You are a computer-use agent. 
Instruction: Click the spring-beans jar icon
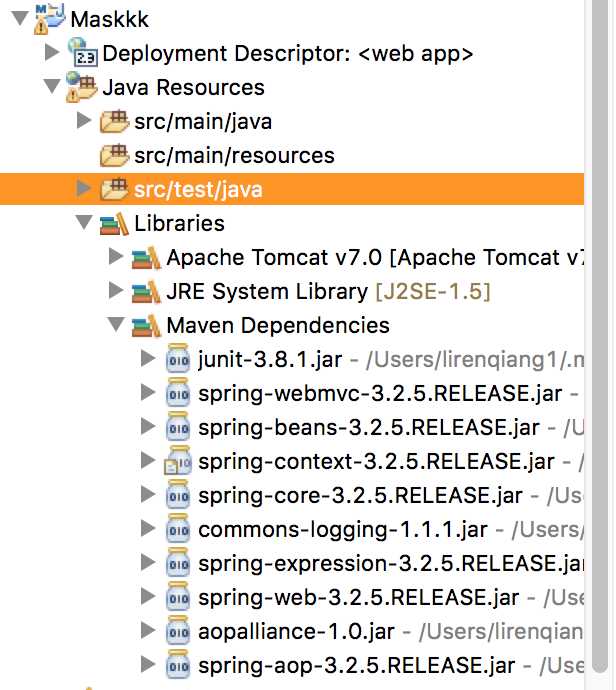[178, 426]
